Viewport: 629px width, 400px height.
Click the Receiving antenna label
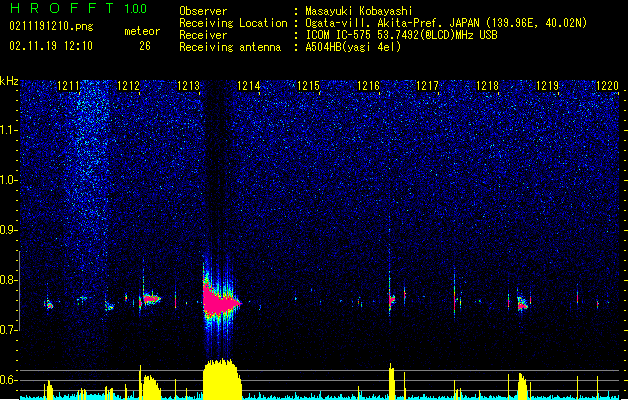(230, 47)
